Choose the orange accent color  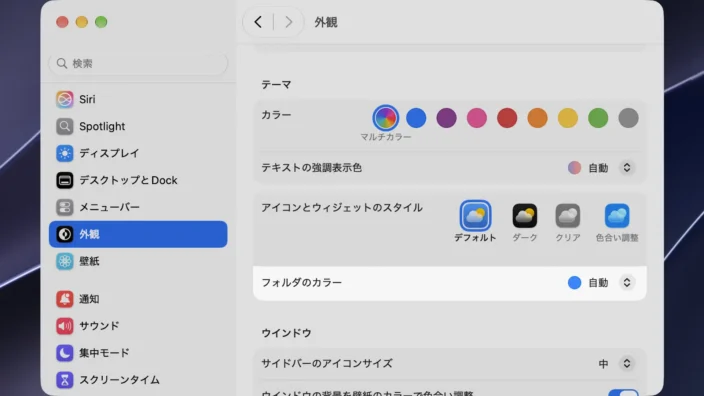tap(537, 118)
